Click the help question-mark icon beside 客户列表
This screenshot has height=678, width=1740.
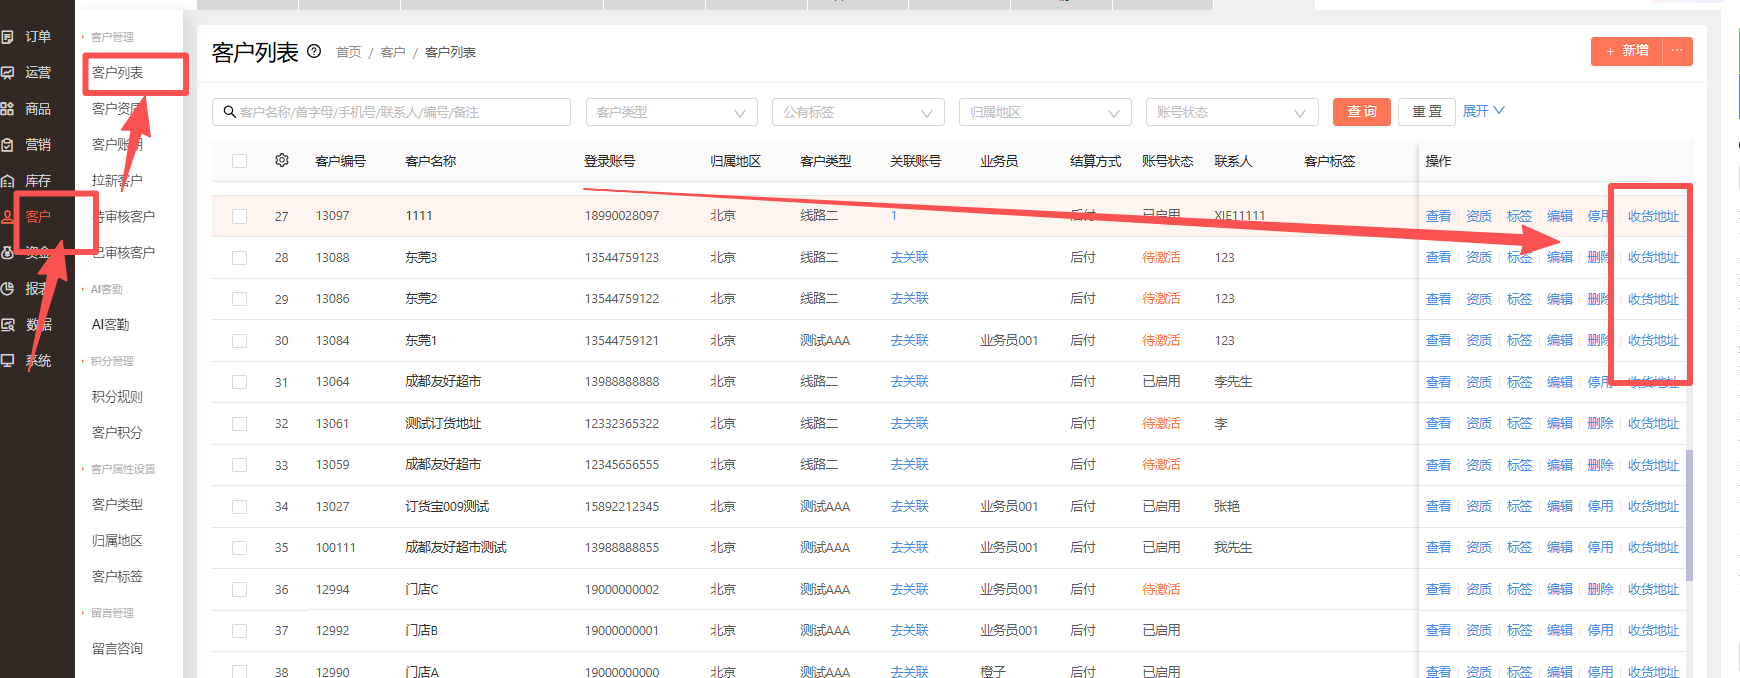(314, 51)
